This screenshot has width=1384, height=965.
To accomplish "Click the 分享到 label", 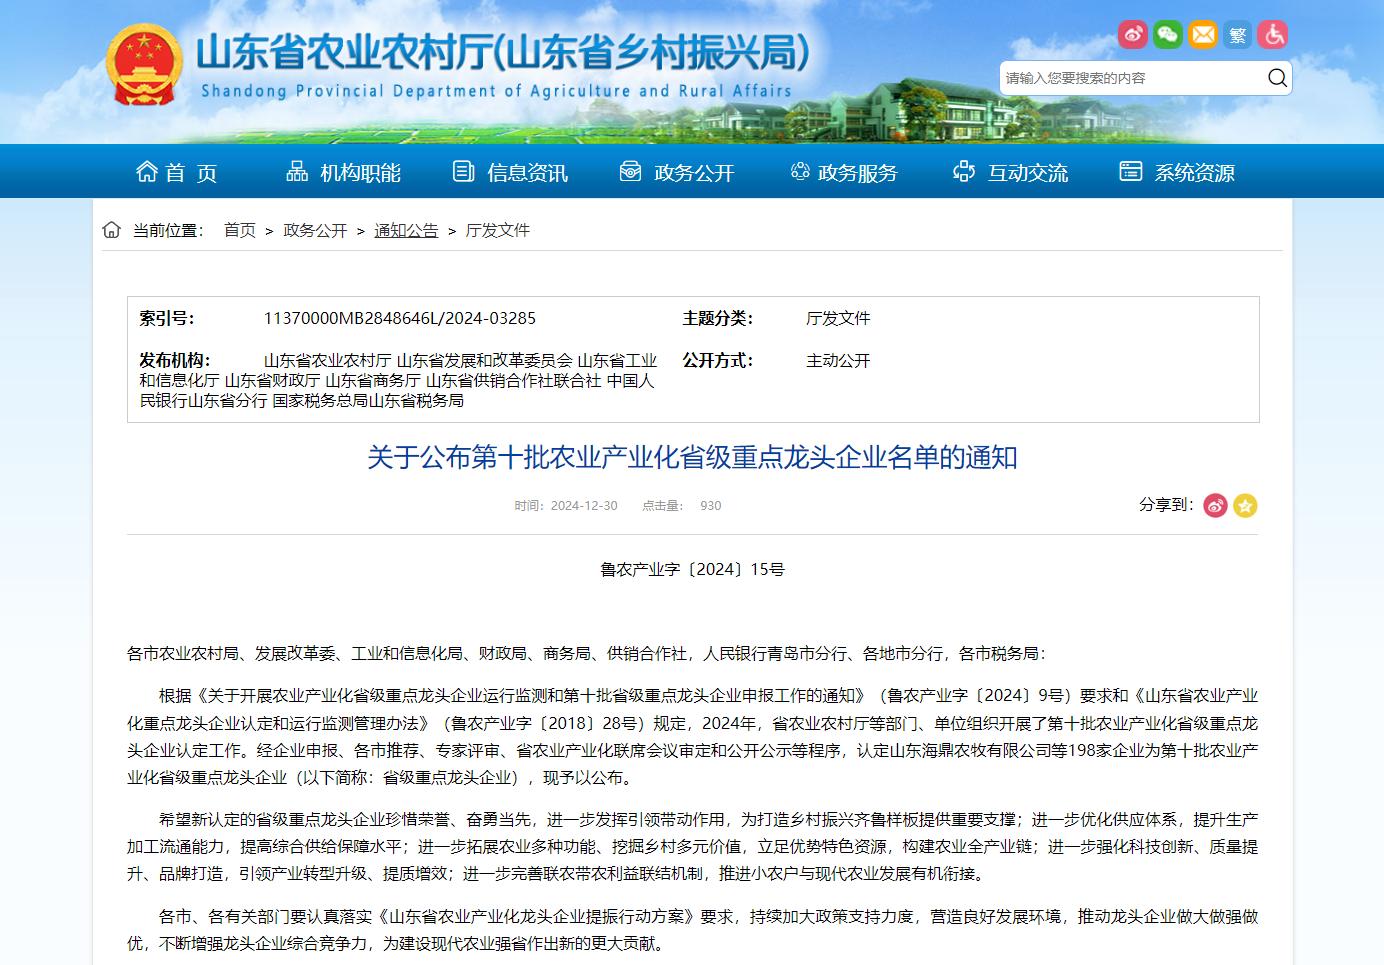I will (x=1166, y=505).
